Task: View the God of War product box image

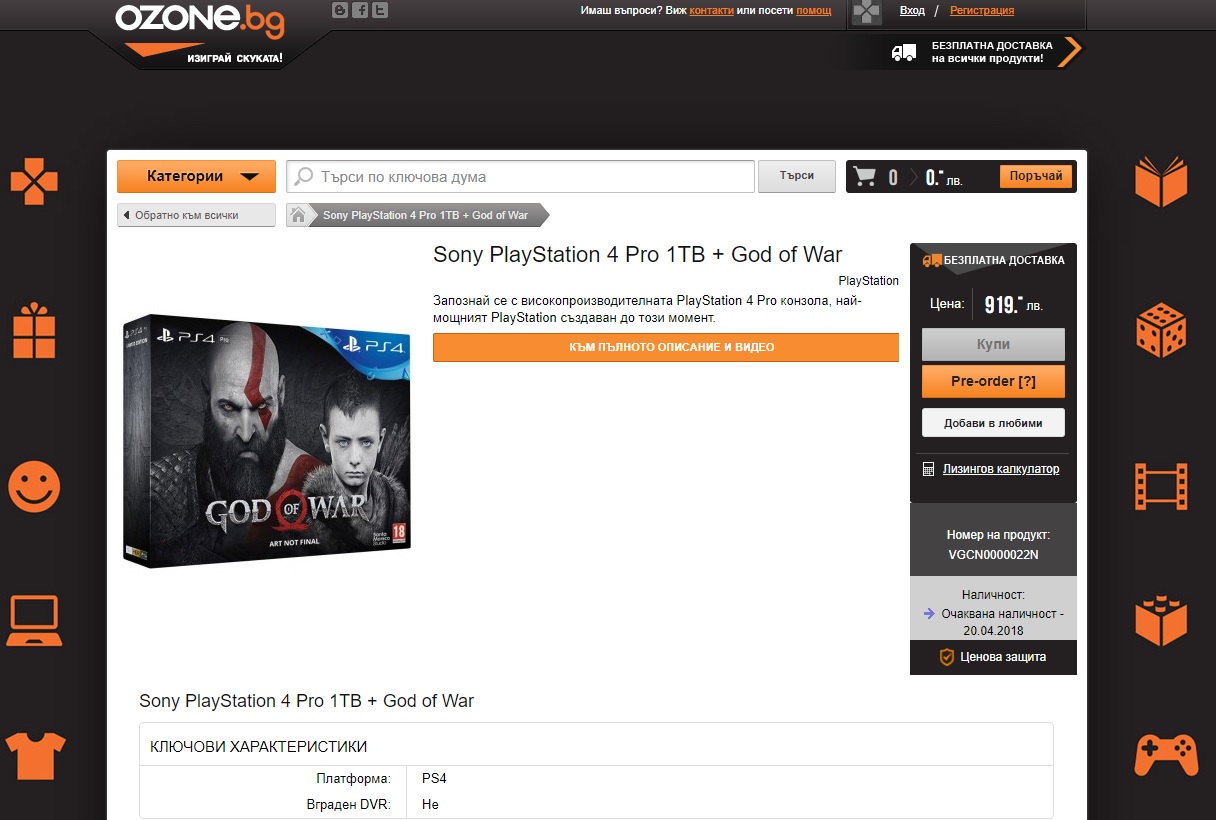Action: (x=267, y=441)
